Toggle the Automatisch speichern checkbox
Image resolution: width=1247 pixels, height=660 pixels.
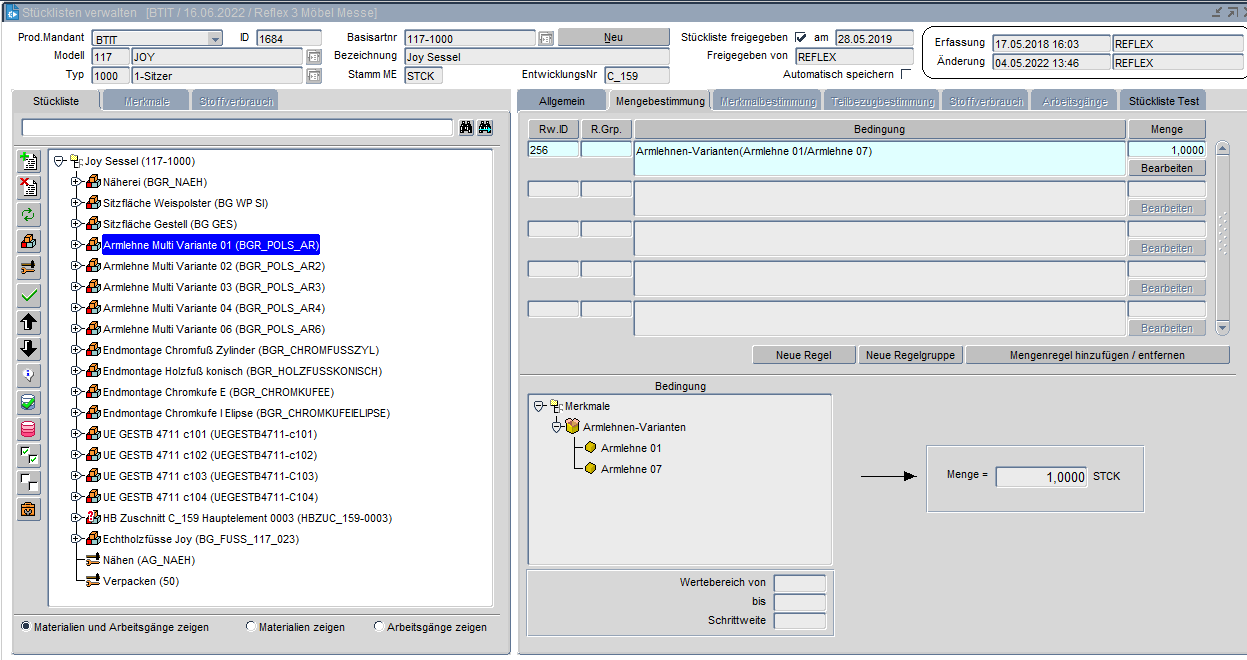[906, 75]
